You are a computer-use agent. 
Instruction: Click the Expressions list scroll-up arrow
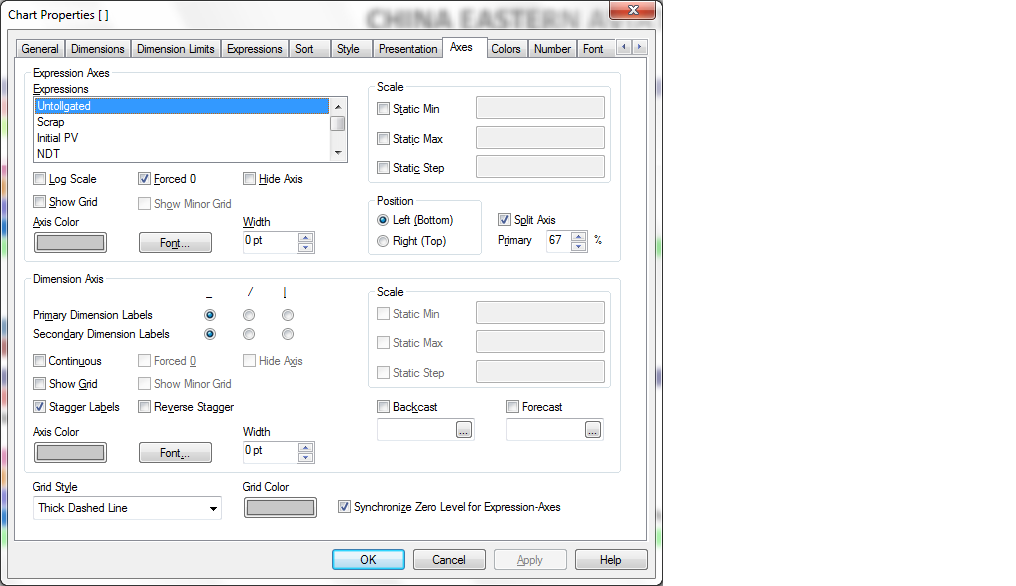(338, 106)
